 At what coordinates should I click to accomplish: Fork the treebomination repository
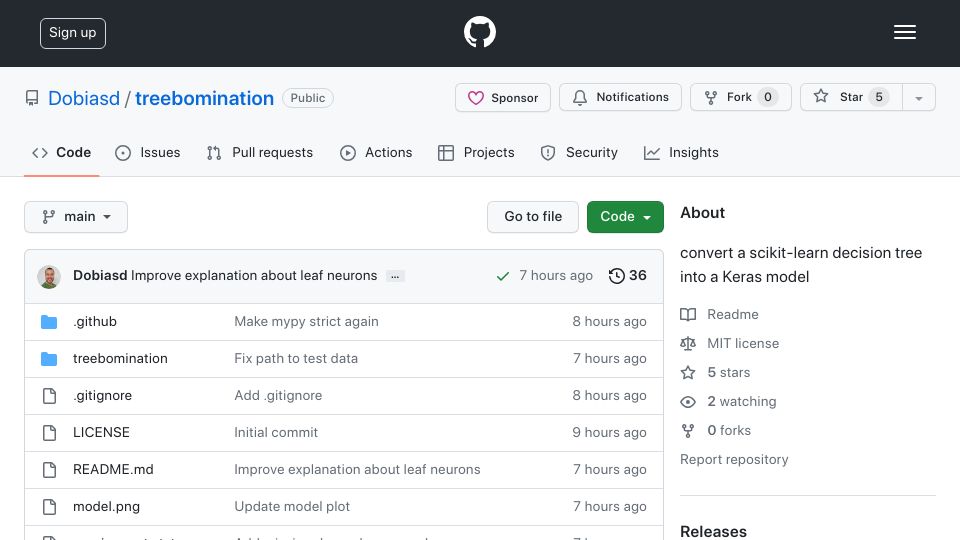741,97
